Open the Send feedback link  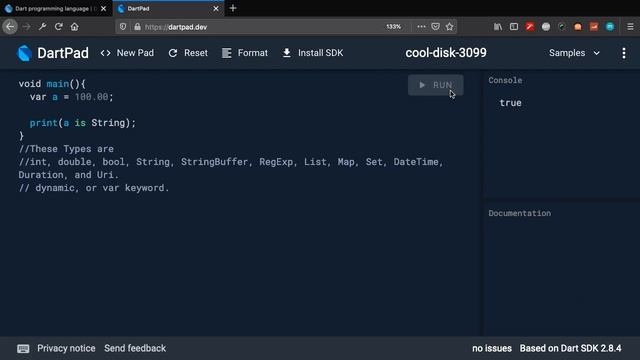(x=135, y=349)
